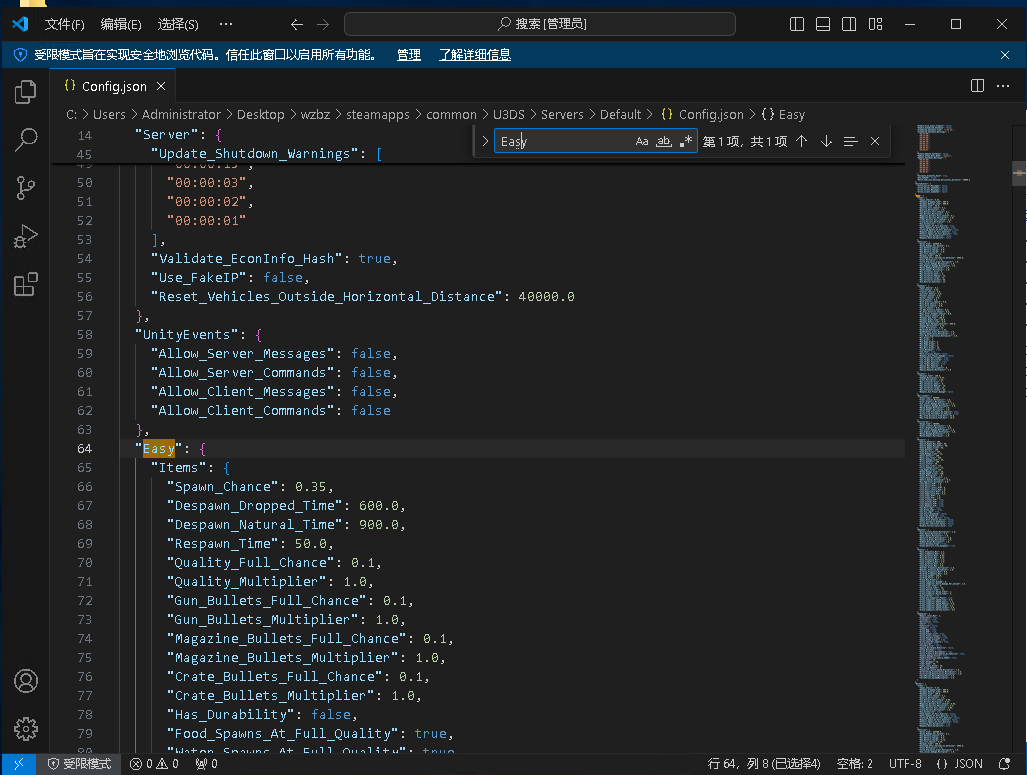Click the find input field containing Easy
The height and width of the screenshot is (775, 1027).
click(x=562, y=142)
